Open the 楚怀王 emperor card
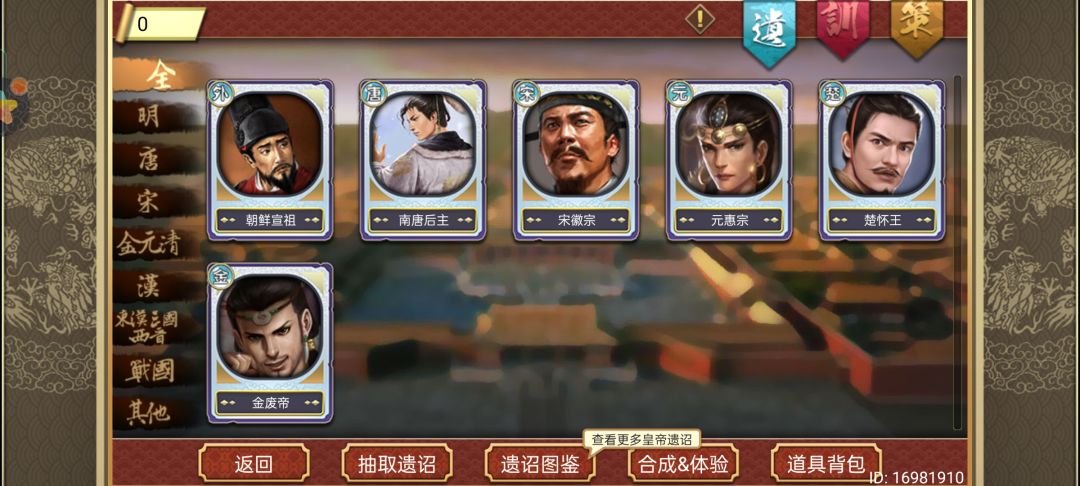The width and height of the screenshot is (1080, 486). pyautogui.click(x=882, y=160)
